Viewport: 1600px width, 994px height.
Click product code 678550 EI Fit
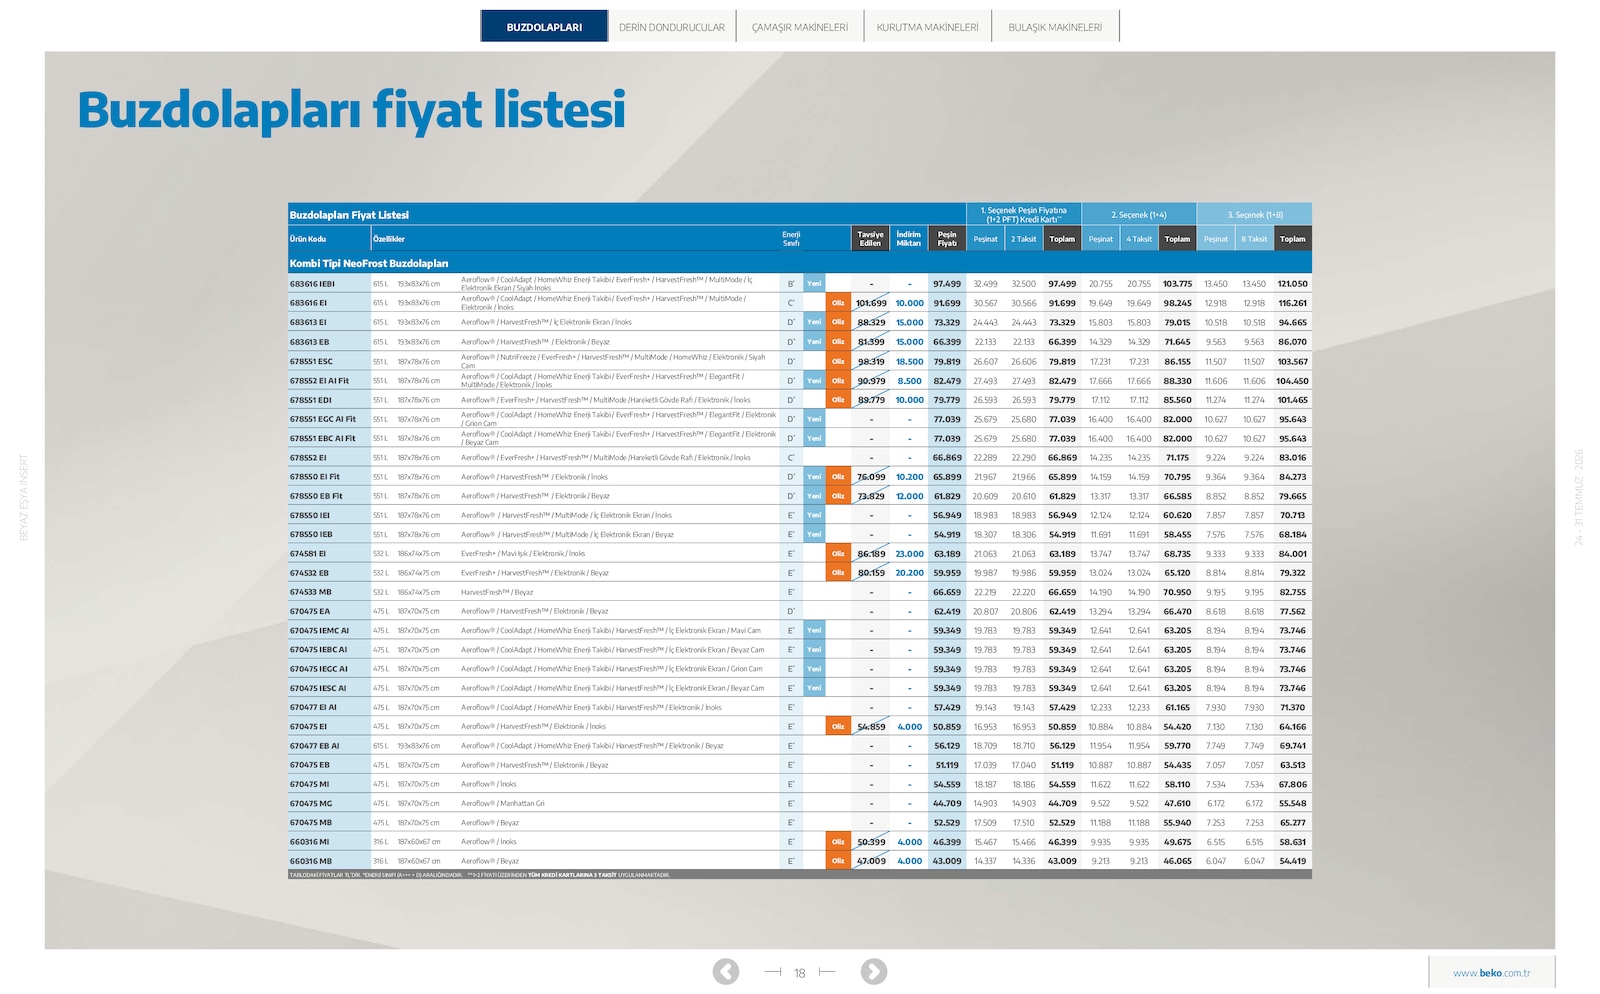[315, 477]
